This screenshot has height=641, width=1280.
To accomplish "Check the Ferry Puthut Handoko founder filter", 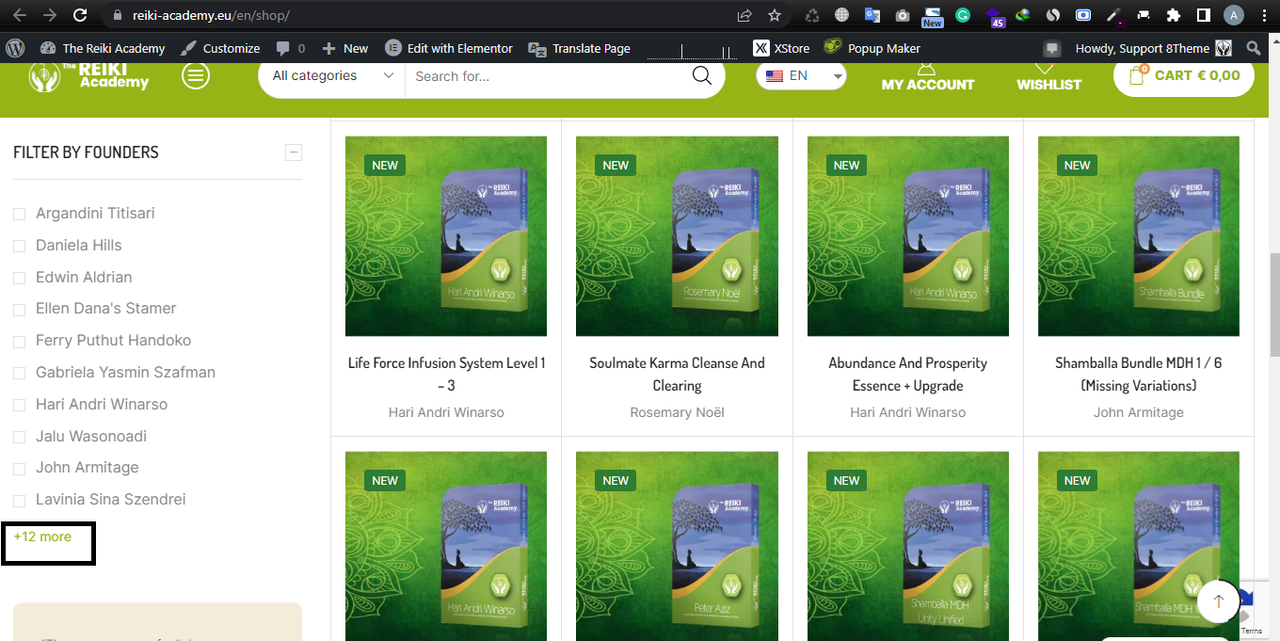I will coord(19,341).
